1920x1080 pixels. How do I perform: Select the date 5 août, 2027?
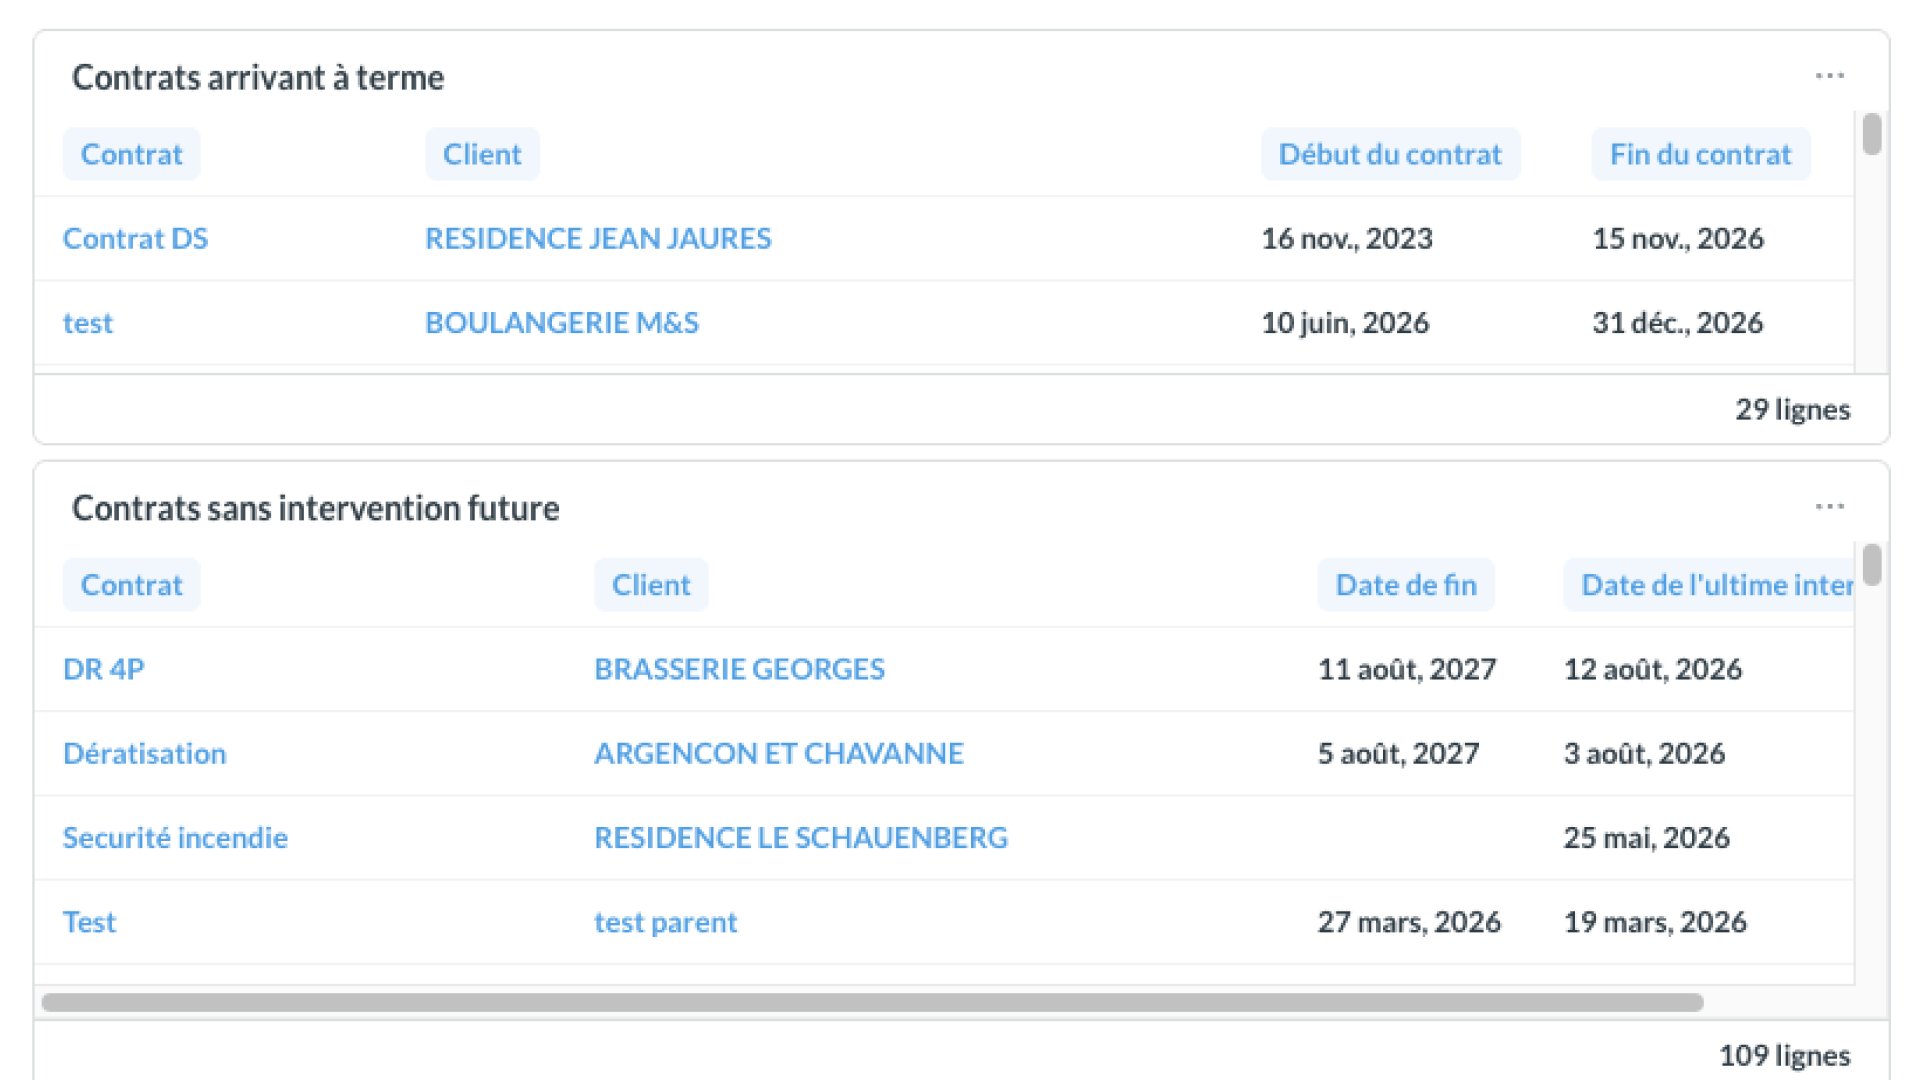1398,753
